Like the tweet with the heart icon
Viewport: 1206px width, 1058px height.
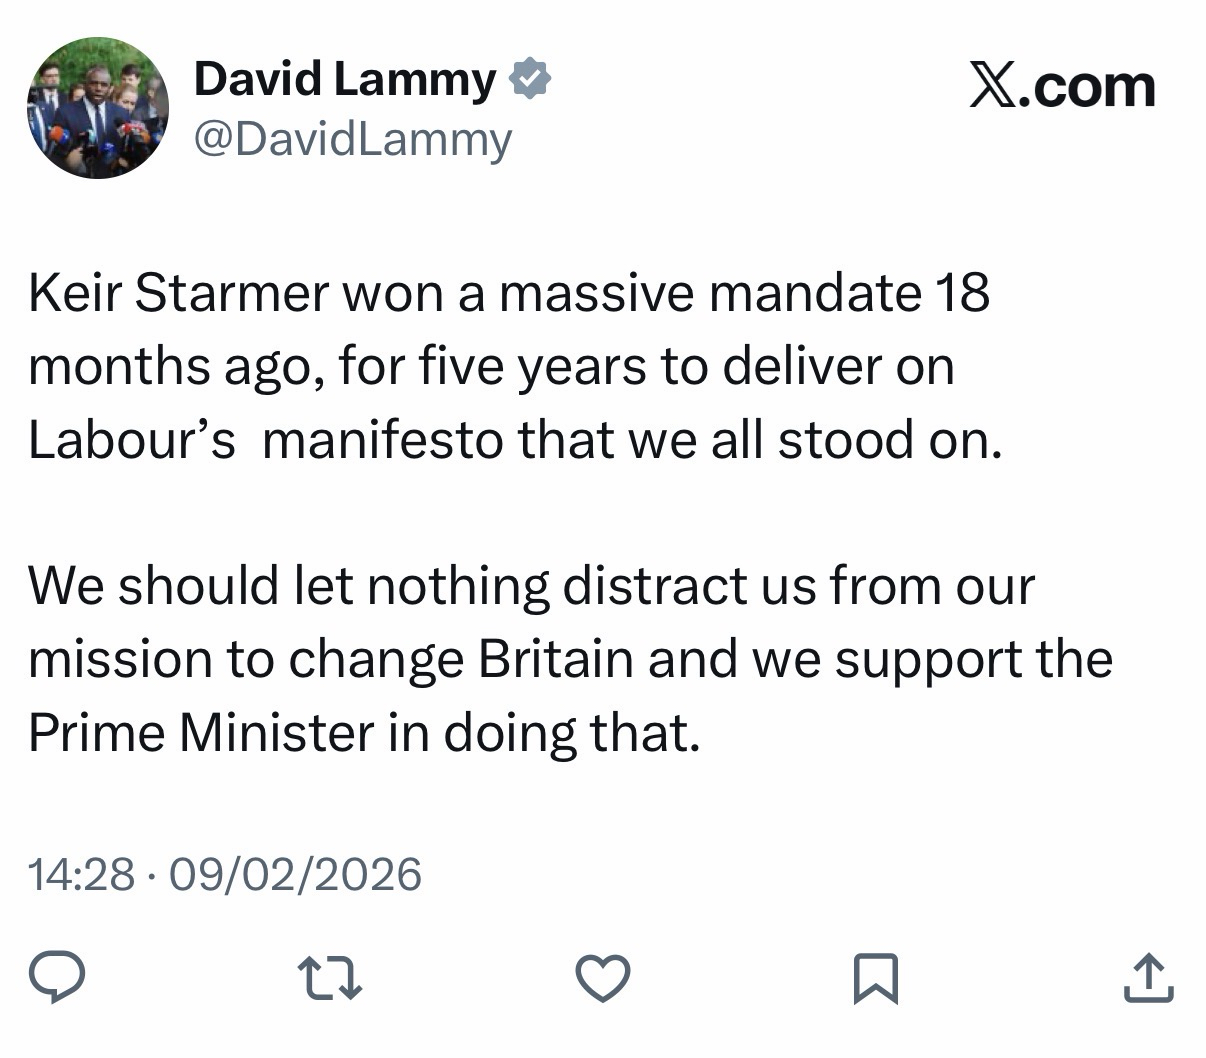click(604, 977)
